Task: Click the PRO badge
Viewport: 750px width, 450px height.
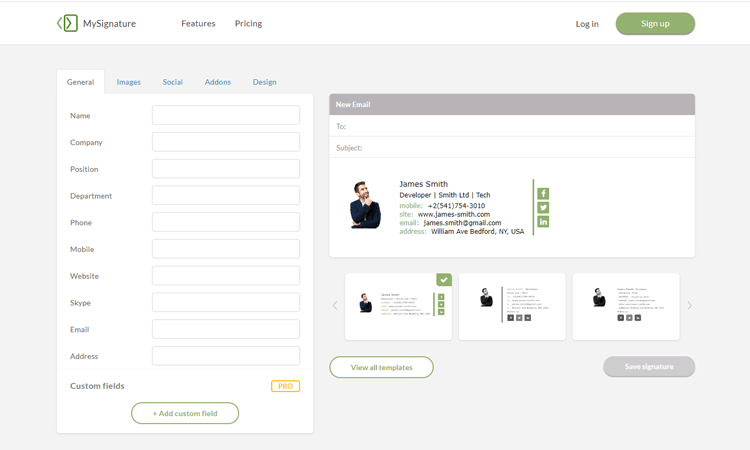Action: pyautogui.click(x=286, y=386)
